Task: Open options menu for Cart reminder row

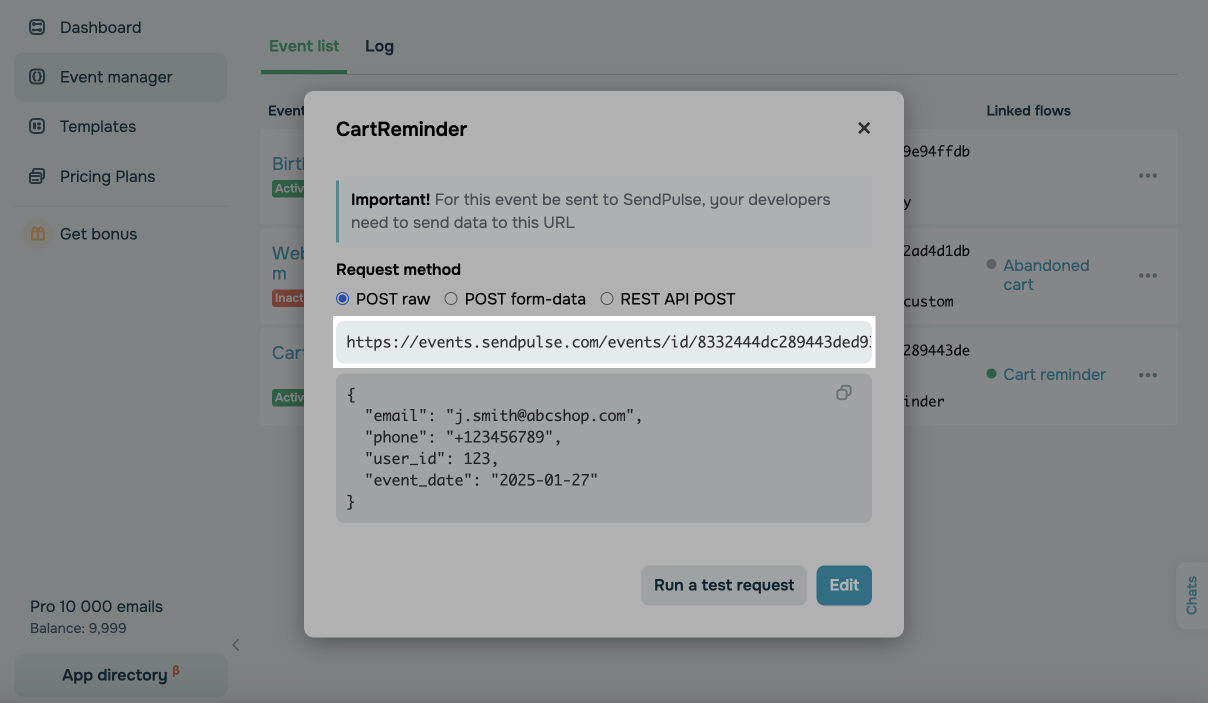Action: pos(1147,375)
